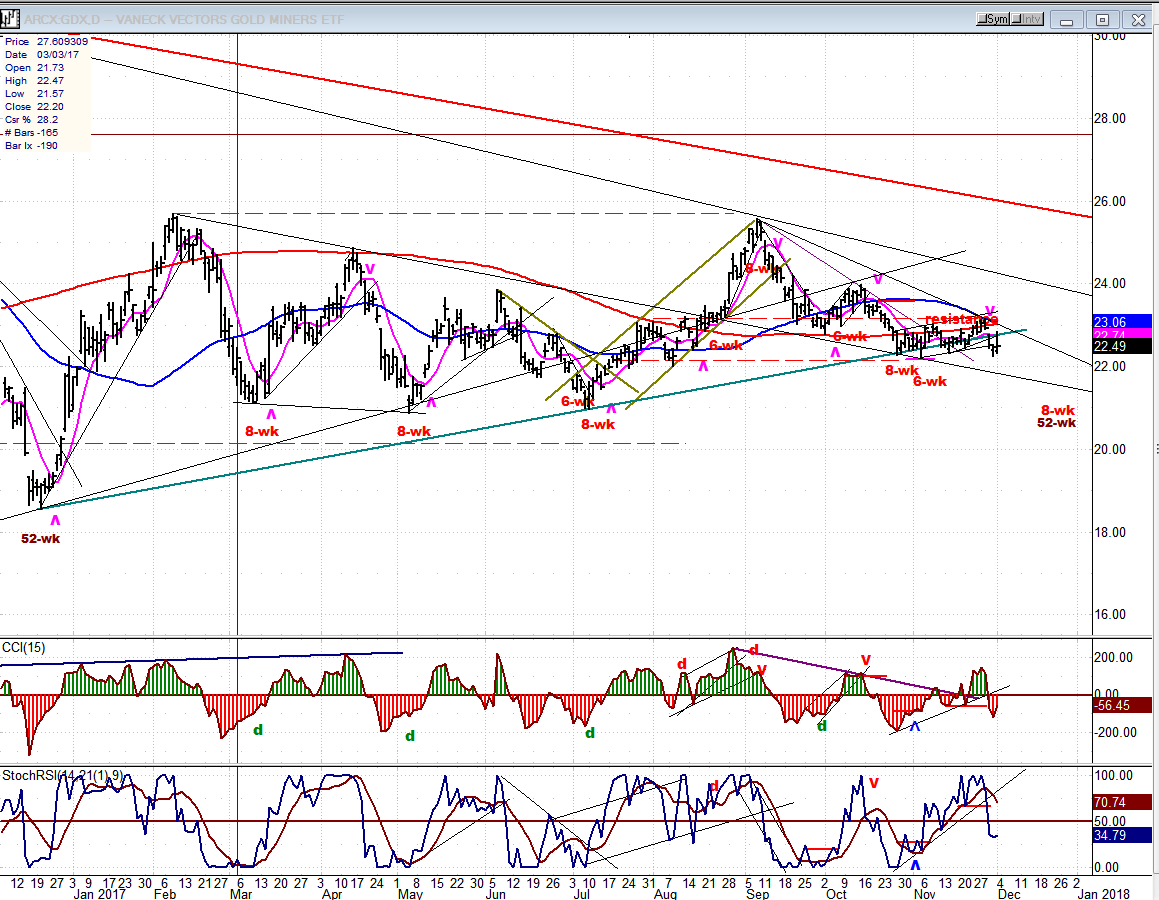Click the chart window icon in title bar
Screen dimensions: 1159x900
pos(12,18)
